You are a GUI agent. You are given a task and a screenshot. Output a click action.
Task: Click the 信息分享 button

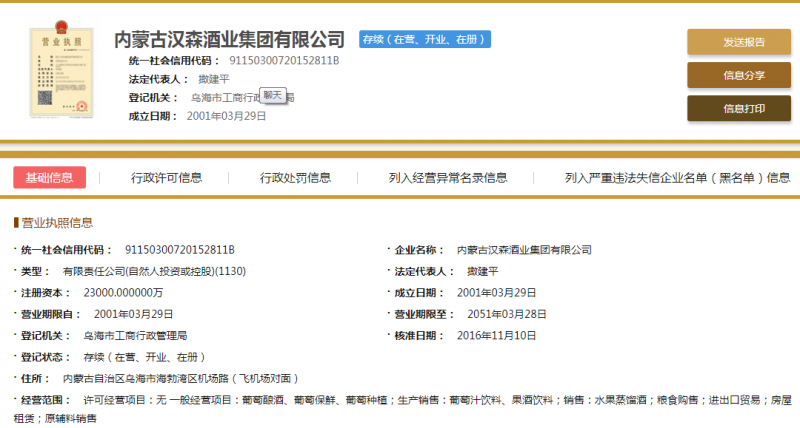pos(739,75)
